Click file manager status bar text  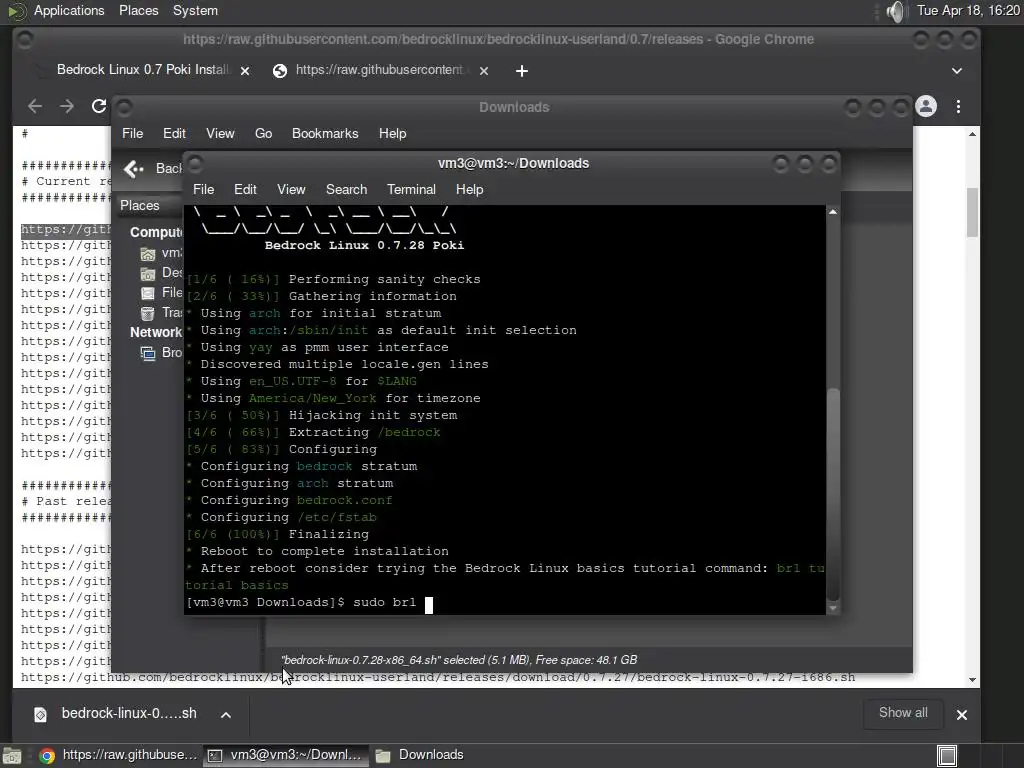click(459, 660)
